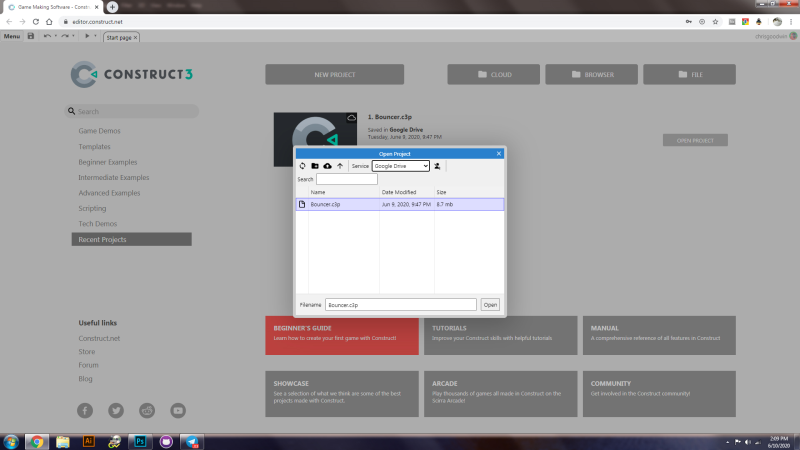Screen dimensions: 800x450
Task: Open Illustrator from the taskbar
Action: click(88, 441)
